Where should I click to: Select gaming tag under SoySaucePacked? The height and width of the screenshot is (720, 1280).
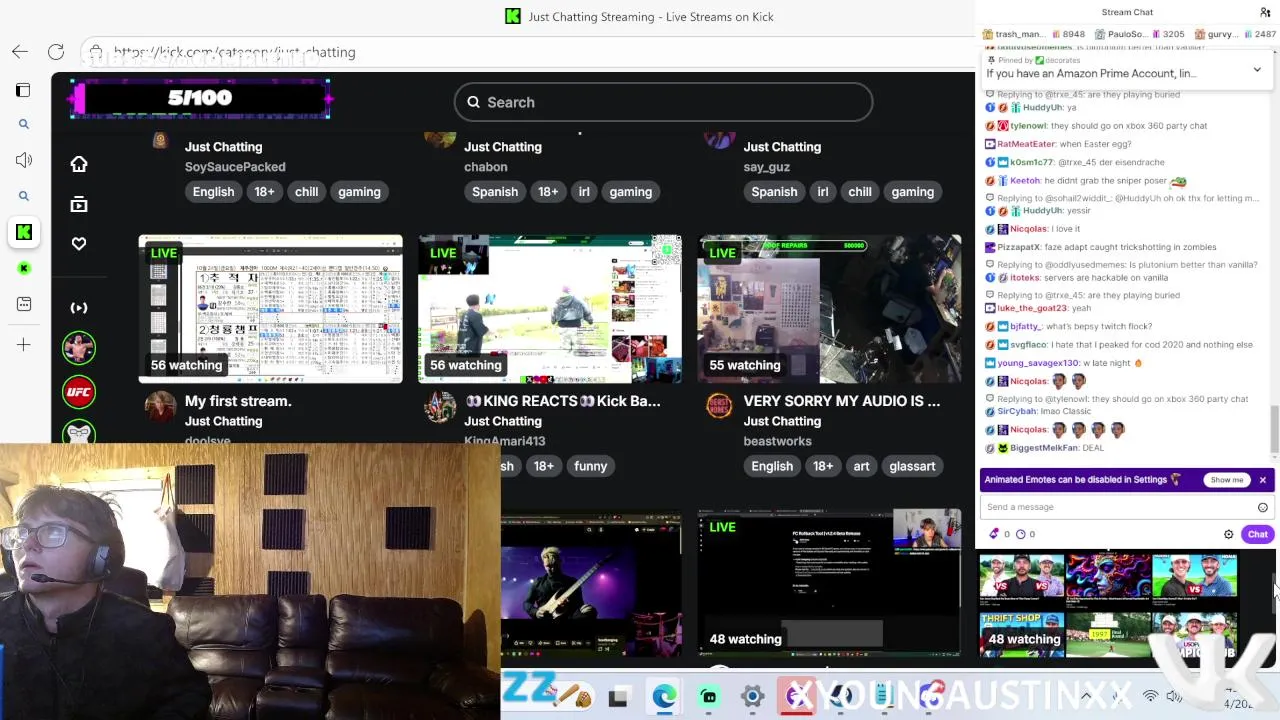359,192
